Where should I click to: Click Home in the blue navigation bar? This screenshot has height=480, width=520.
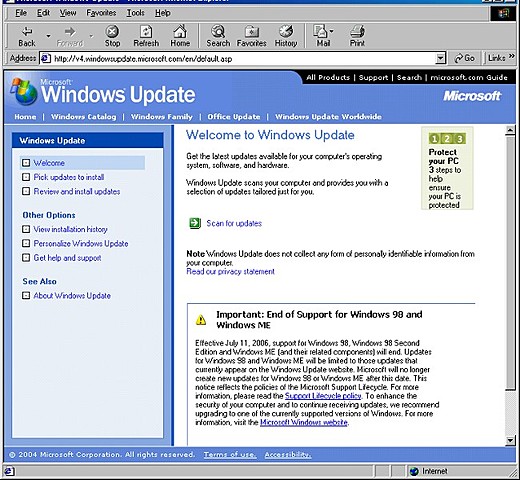(25, 117)
